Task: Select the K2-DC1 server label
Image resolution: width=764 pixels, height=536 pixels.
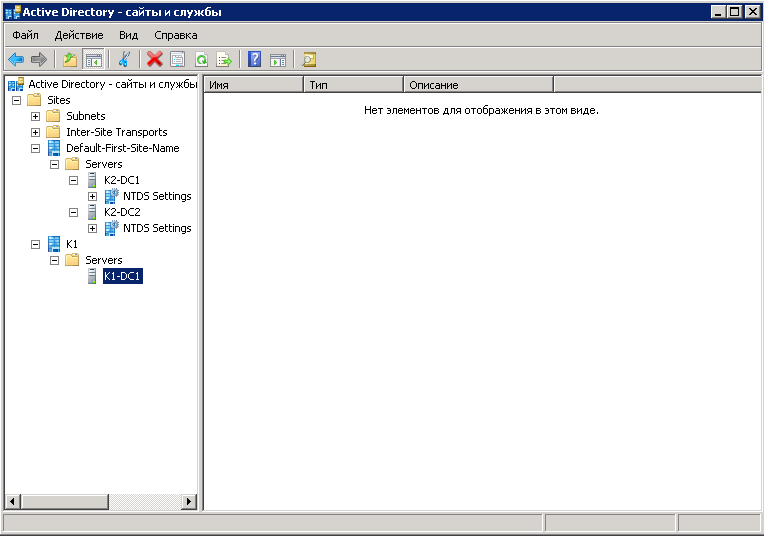Action: pyautogui.click(x=122, y=180)
